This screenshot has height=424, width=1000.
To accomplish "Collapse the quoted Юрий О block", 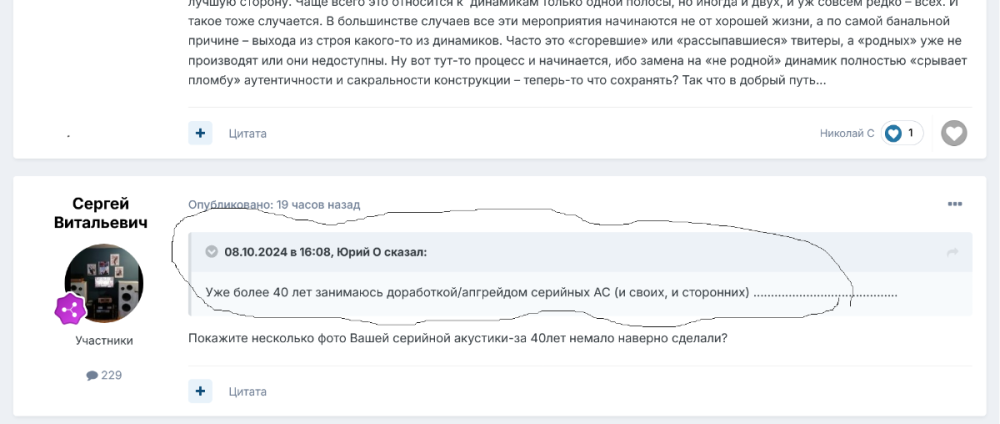I will pyautogui.click(x=211, y=252).
